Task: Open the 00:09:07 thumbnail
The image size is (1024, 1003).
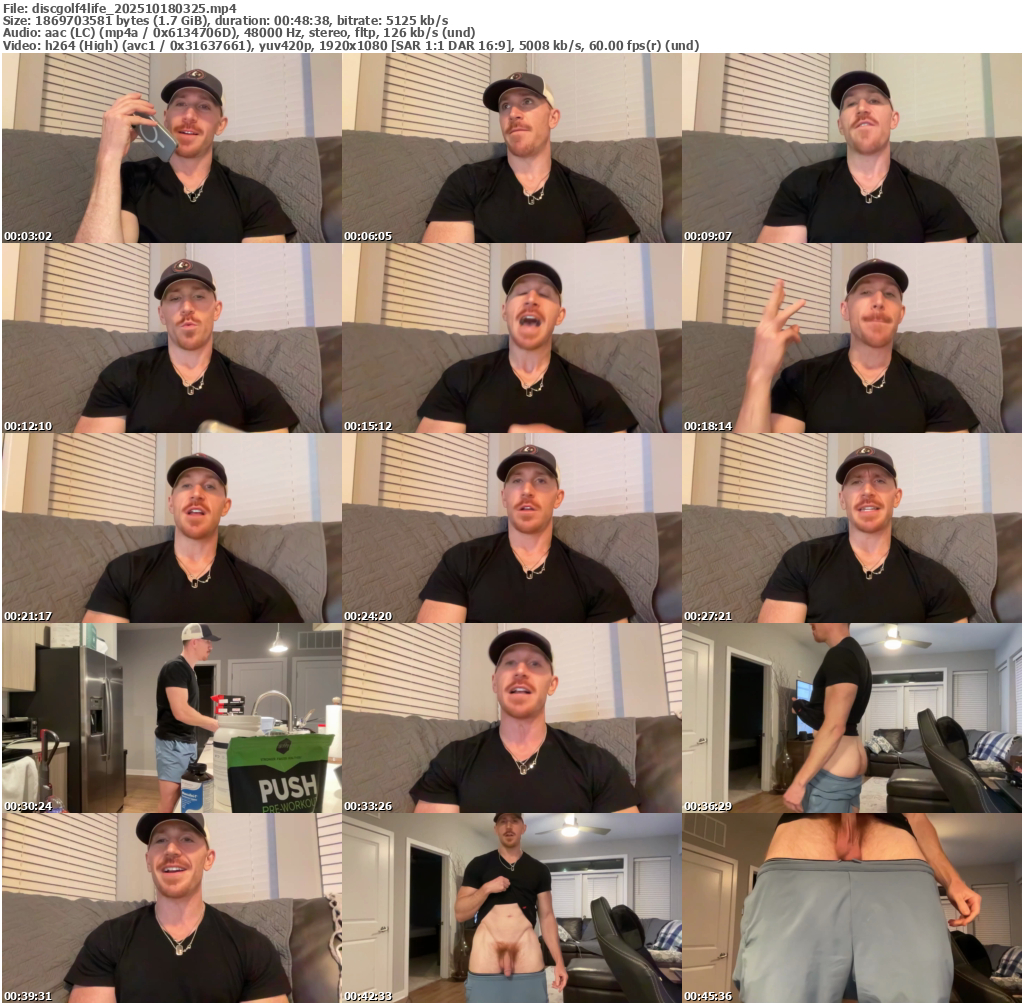Action: click(x=851, y=148)
